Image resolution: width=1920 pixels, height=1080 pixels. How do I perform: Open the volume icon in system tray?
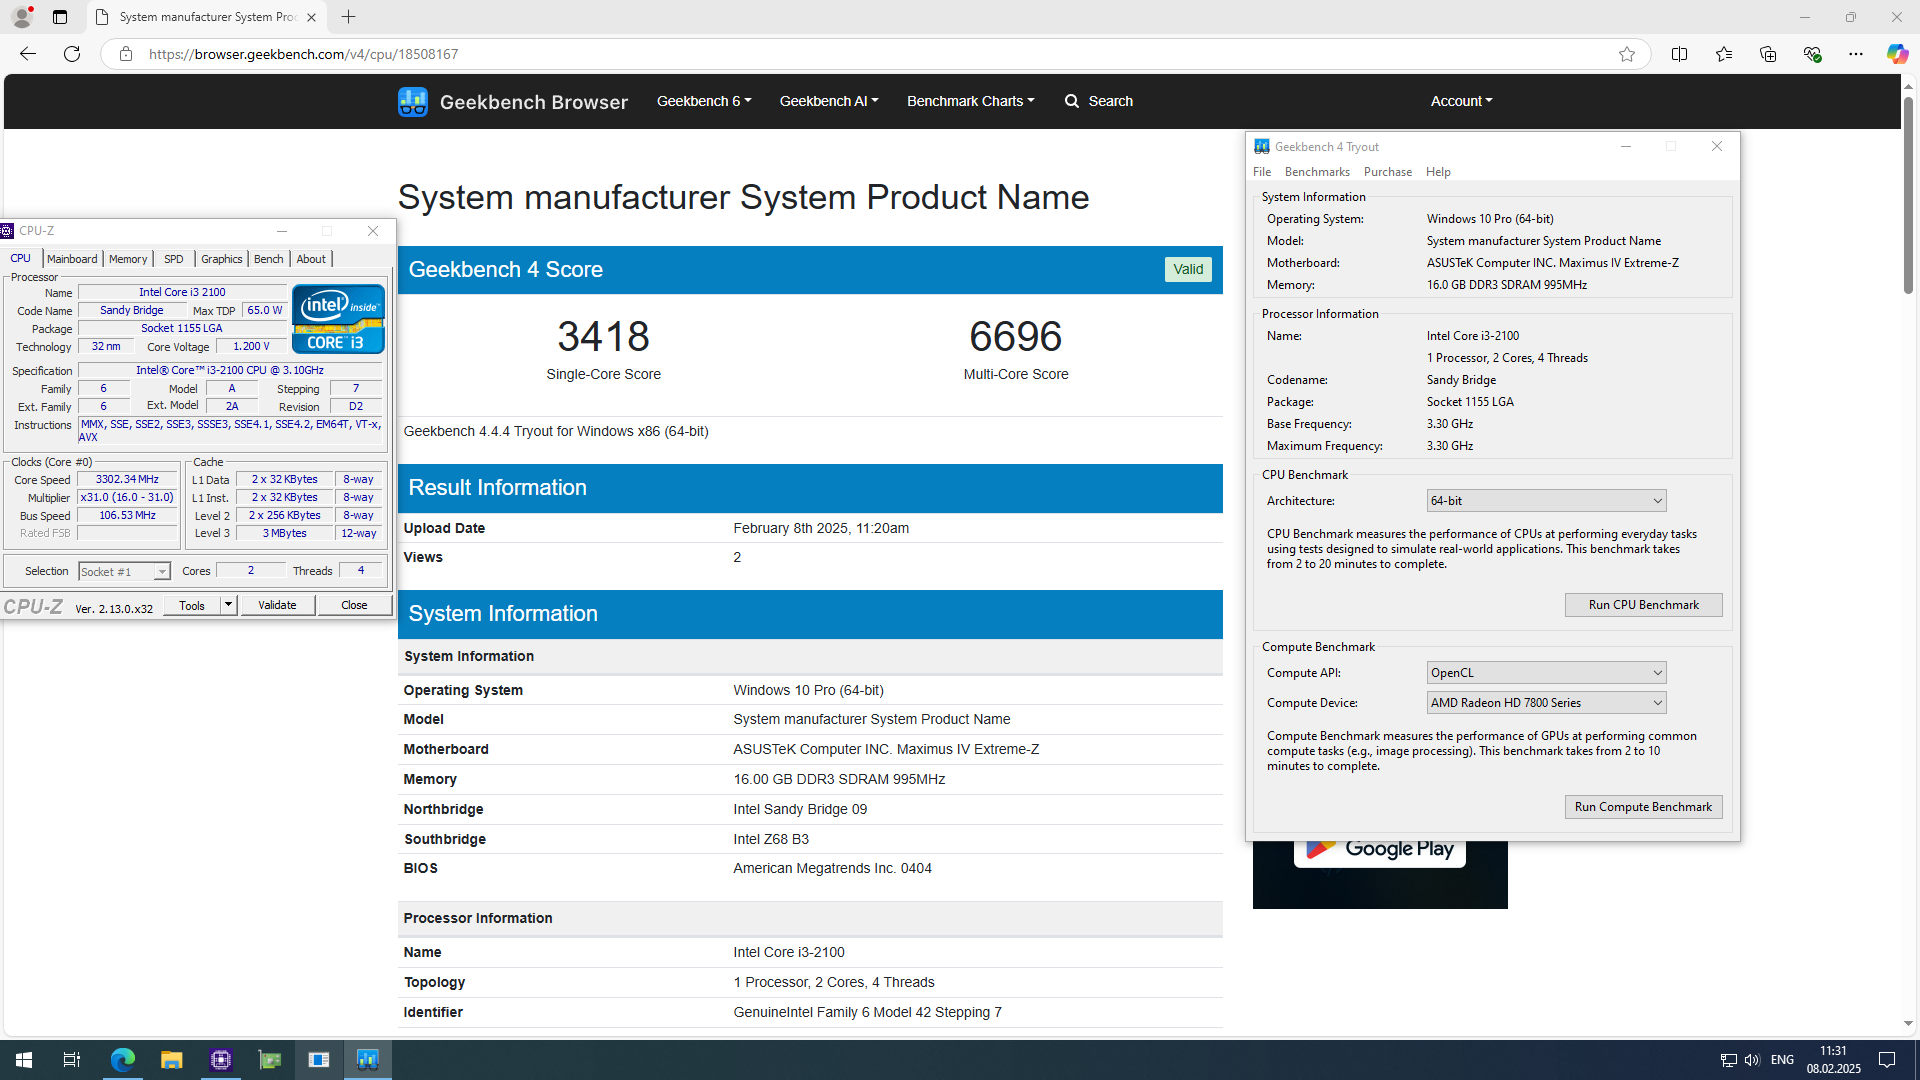point(1752,1060)
